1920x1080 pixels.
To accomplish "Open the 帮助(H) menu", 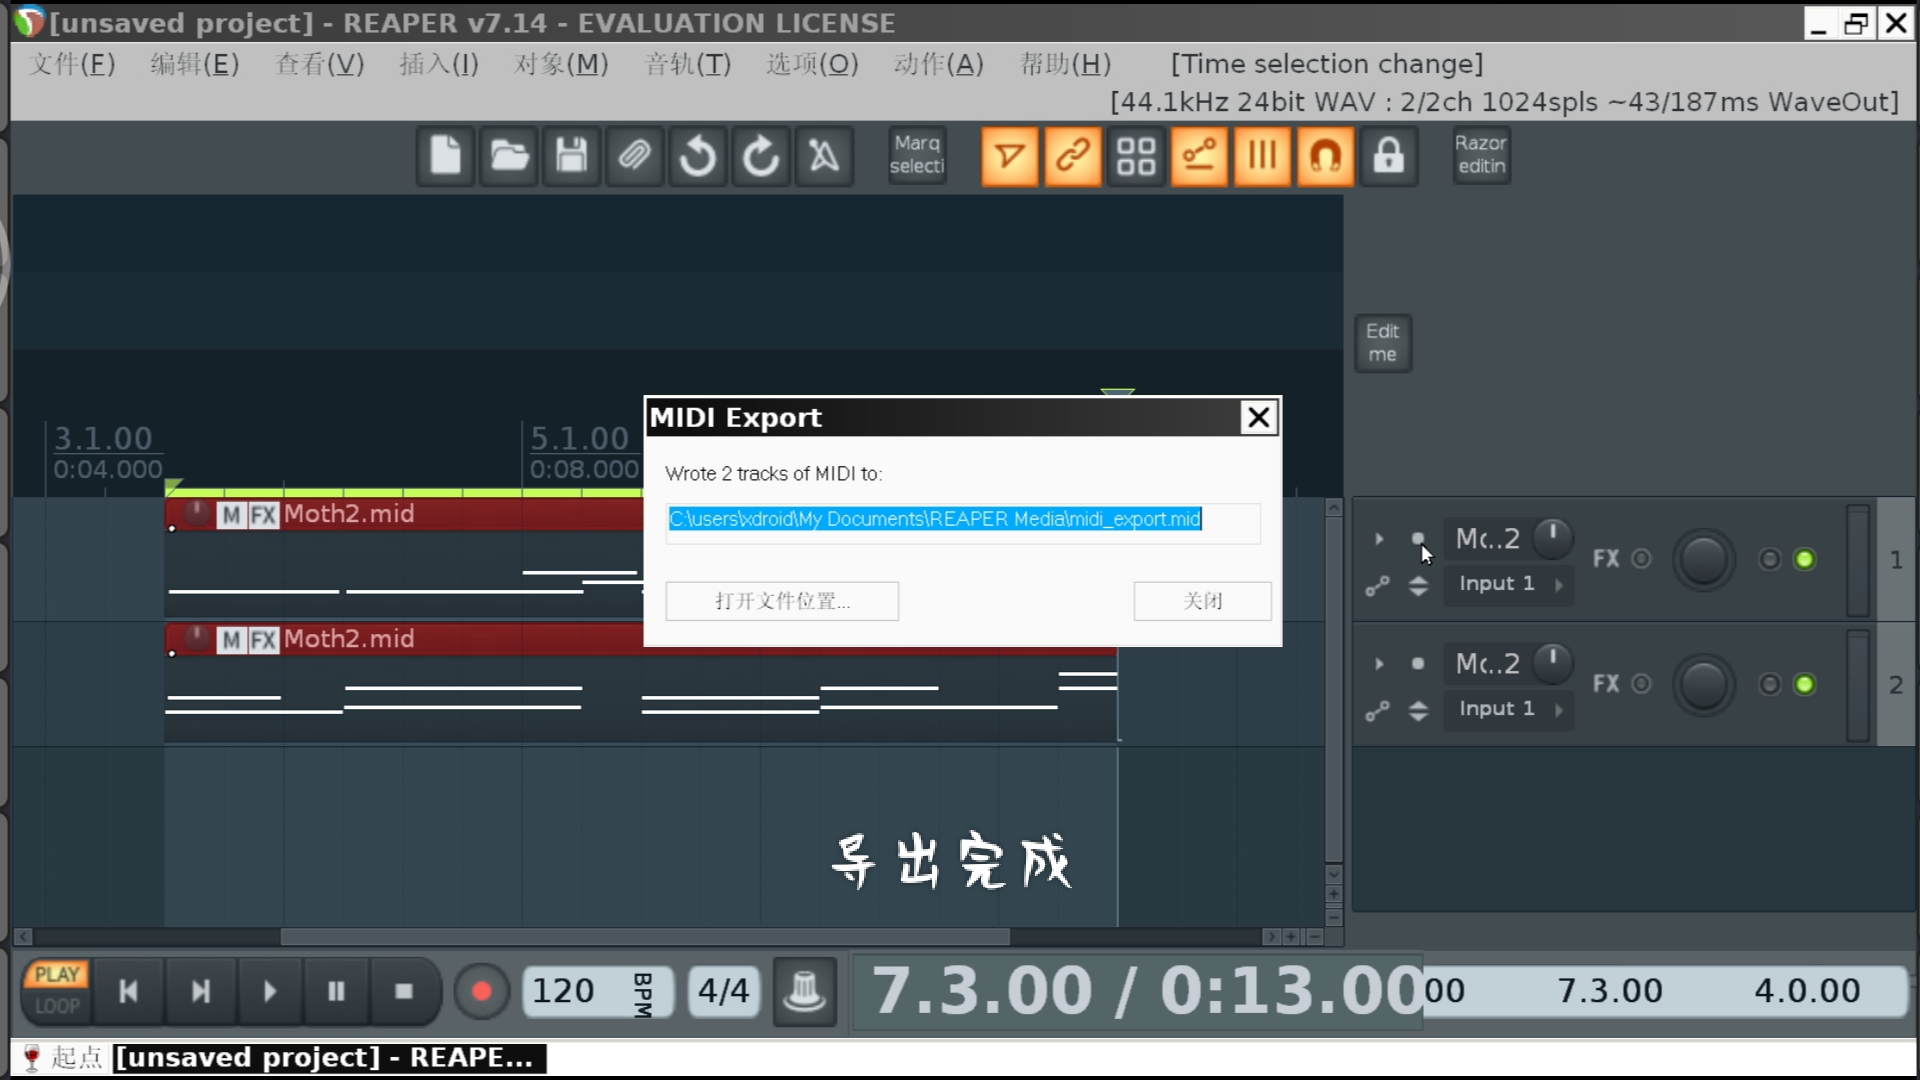I will click(1065, 64).
